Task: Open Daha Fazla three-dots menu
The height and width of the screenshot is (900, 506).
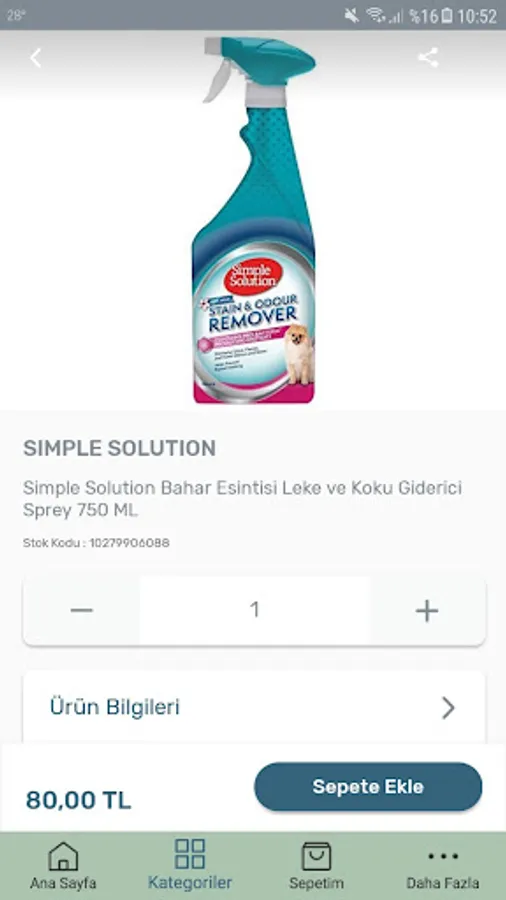Action: coord(442,856)
